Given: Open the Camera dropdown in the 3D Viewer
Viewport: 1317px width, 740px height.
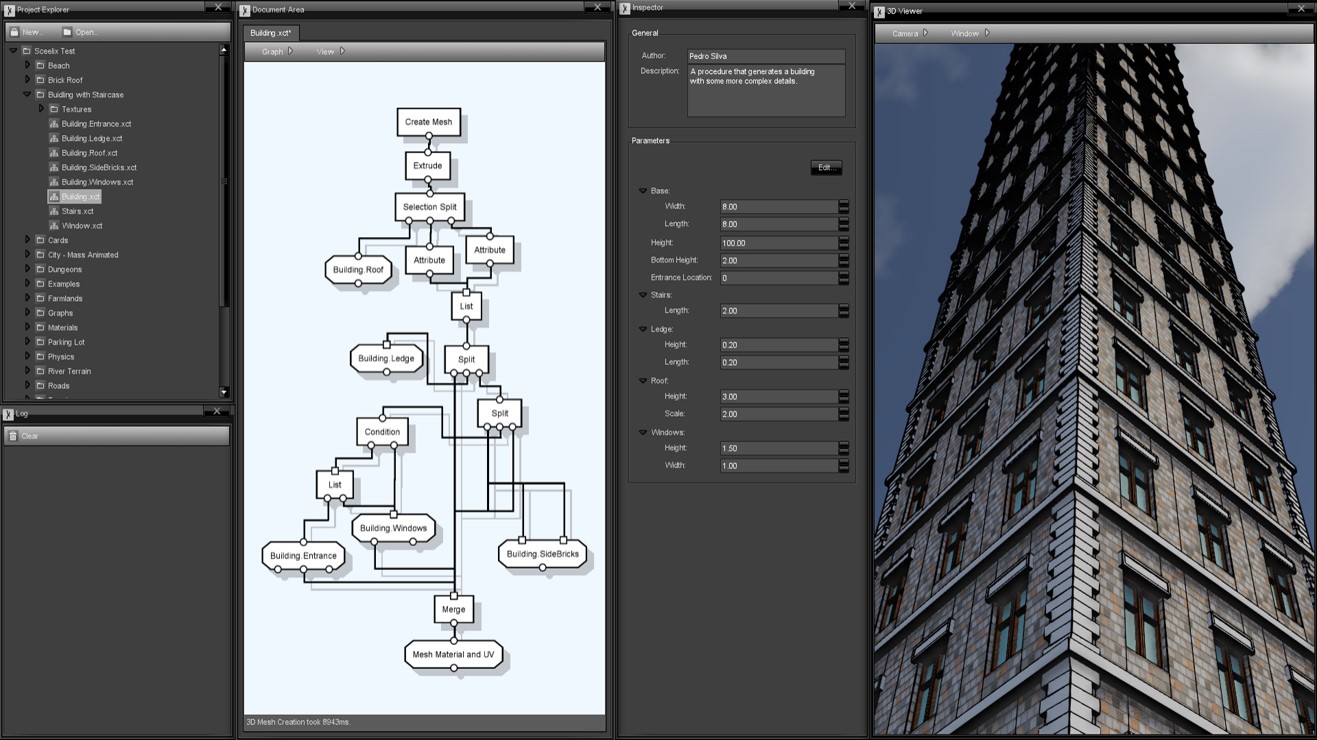Looking at the screenshot, I should click(x=907, y=32).
